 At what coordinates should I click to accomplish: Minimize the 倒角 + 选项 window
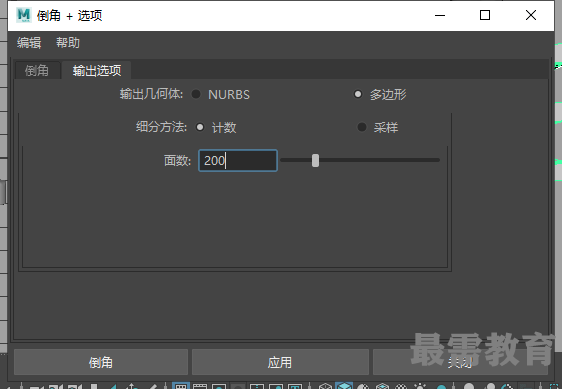coord(440,15)
